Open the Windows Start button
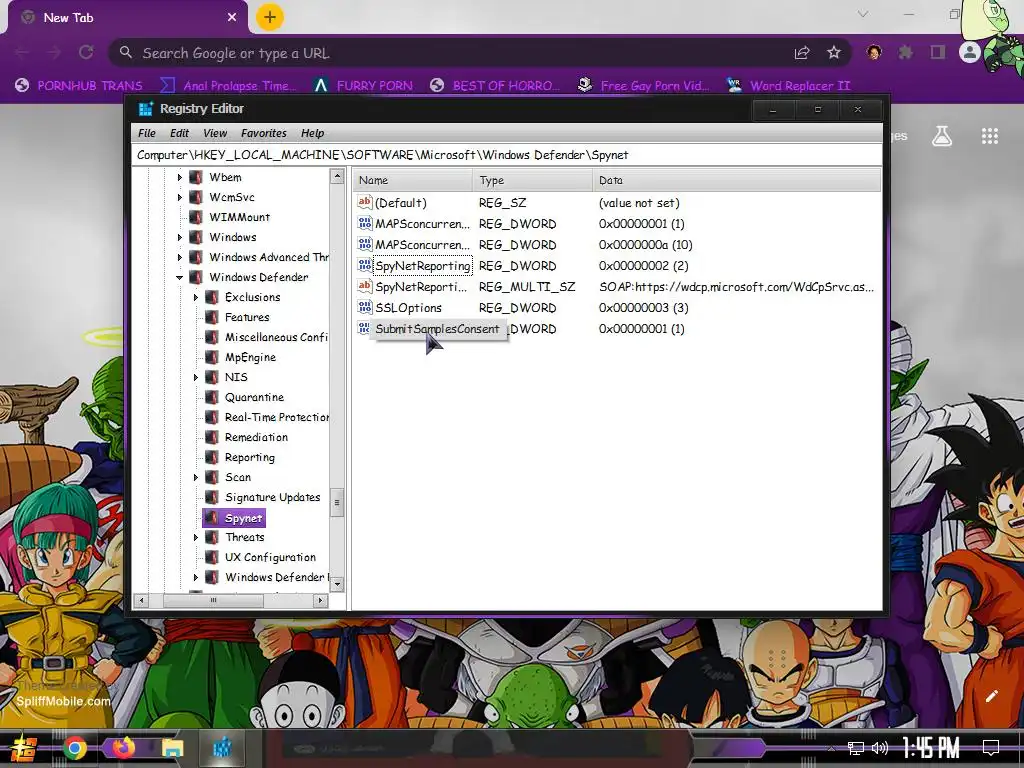The height and width of the screenshot is (768, 1024). tap(23, 748)
